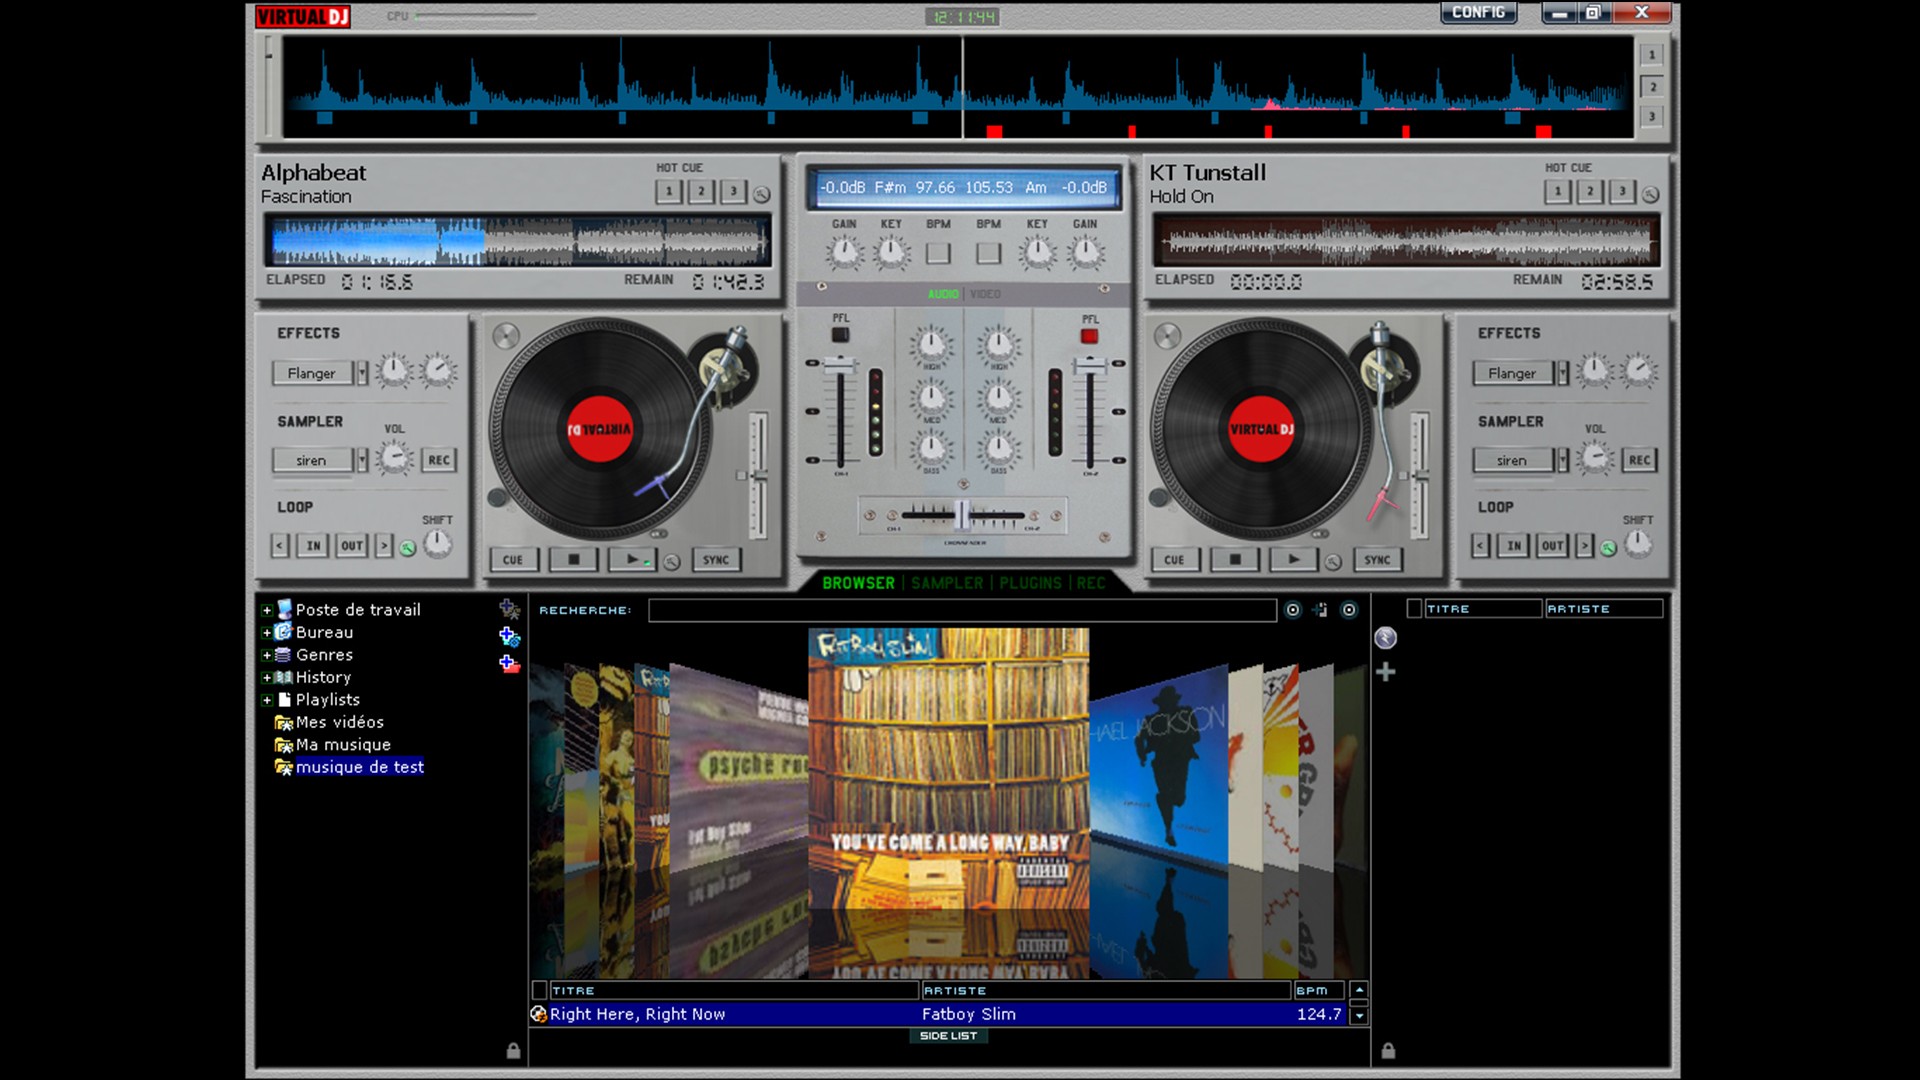Switch mixer display to VIDEO mode

coord(985,294)
